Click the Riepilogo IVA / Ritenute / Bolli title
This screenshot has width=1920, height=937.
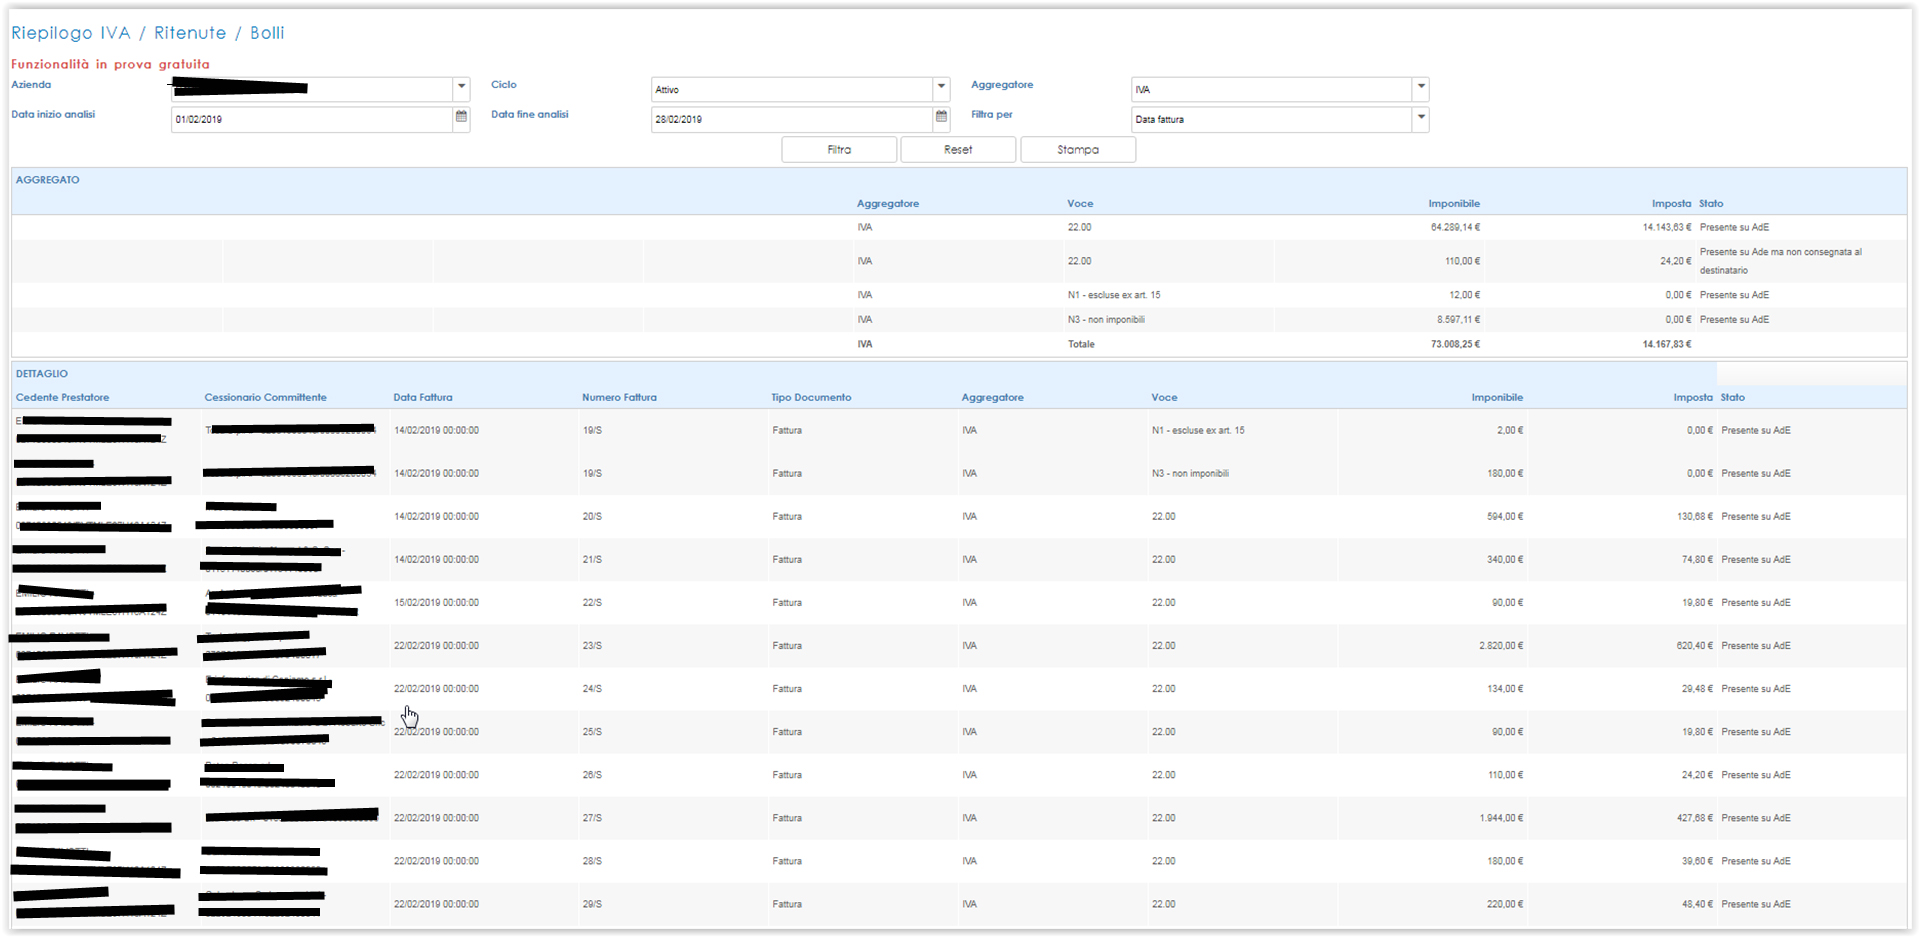click(148, 33)
